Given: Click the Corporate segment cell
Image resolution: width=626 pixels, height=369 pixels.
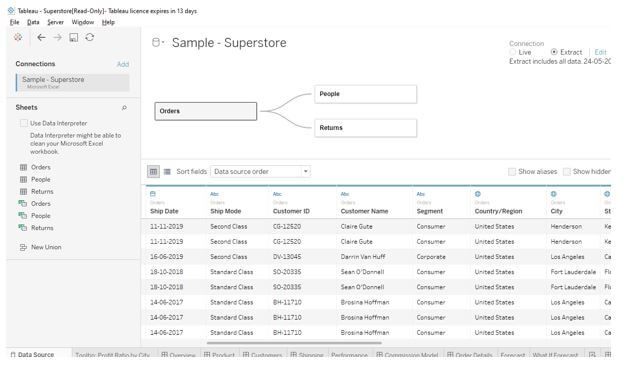Looking at the screenshot, I should click(x=431, y=257).
